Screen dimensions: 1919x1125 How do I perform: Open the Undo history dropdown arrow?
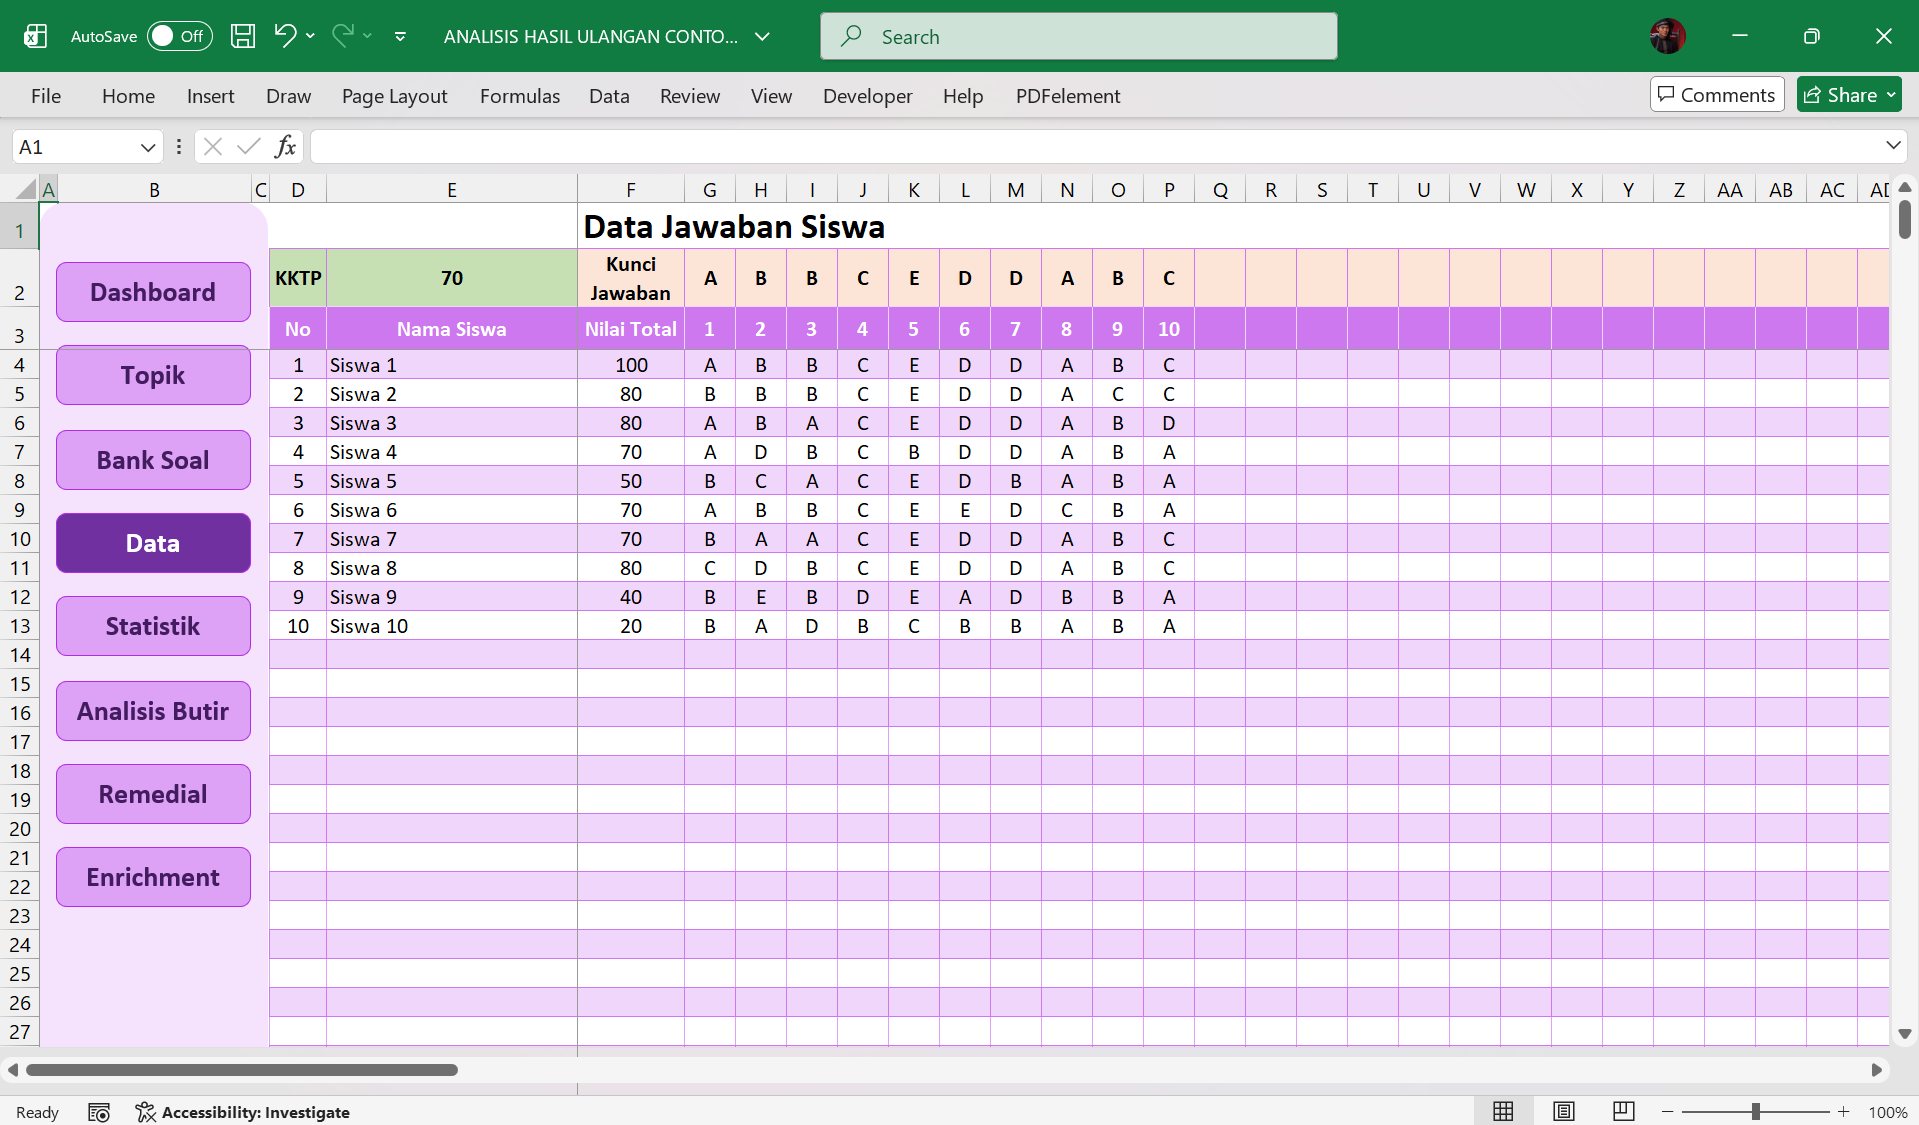(311, 36)
